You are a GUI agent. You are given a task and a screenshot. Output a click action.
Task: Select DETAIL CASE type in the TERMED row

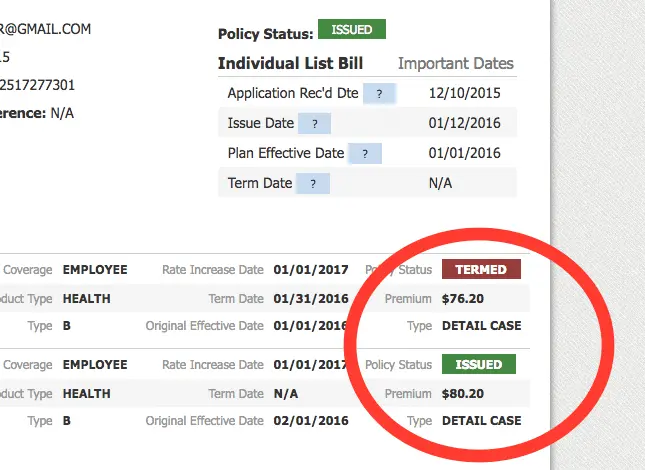[481, 326]
